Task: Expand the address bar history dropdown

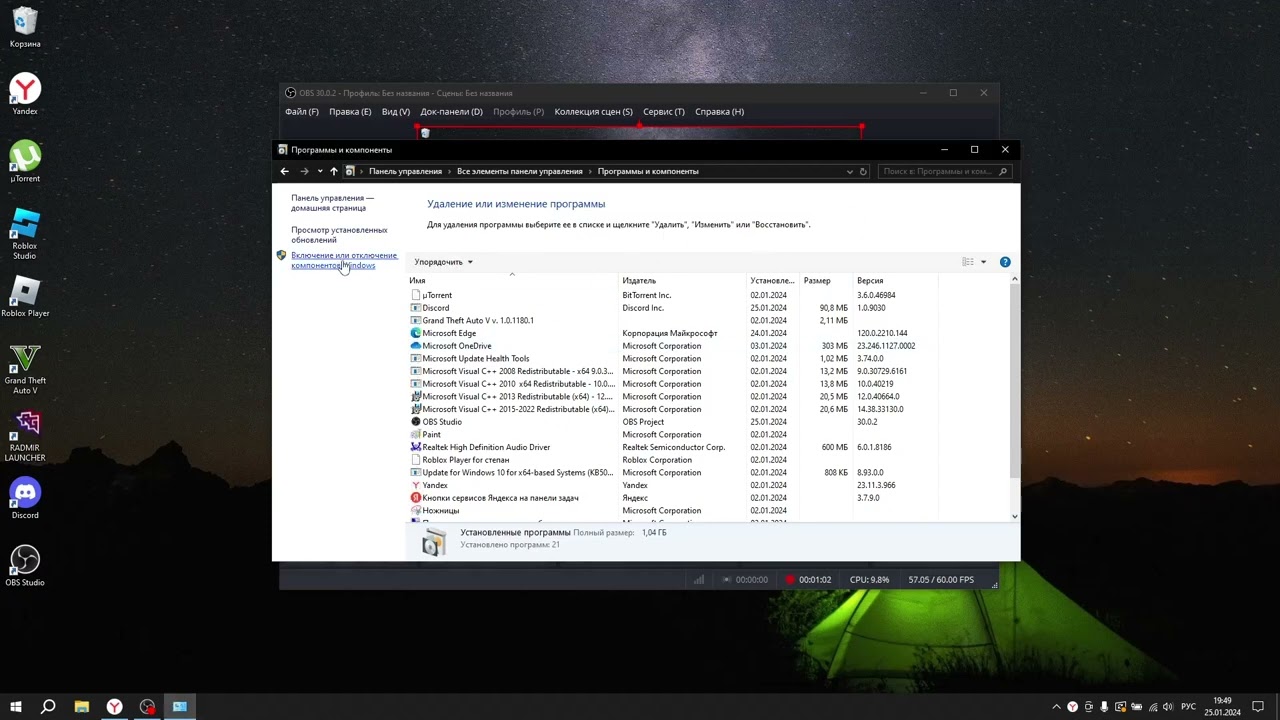Action: [x=850, y=171]
